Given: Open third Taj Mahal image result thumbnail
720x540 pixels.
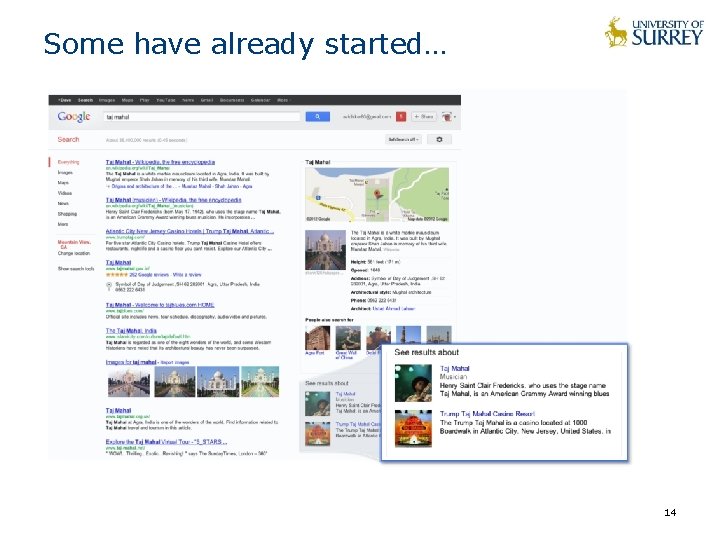Looking at the screenshot, I should [x=218, y=381].
